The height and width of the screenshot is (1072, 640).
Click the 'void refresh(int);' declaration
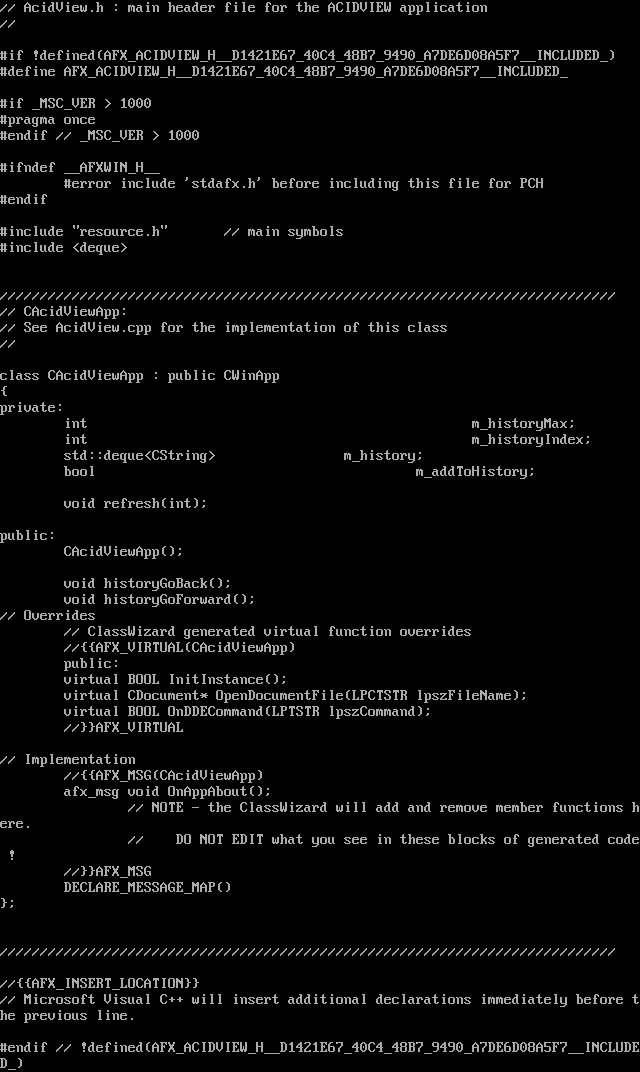click(135, 504)
